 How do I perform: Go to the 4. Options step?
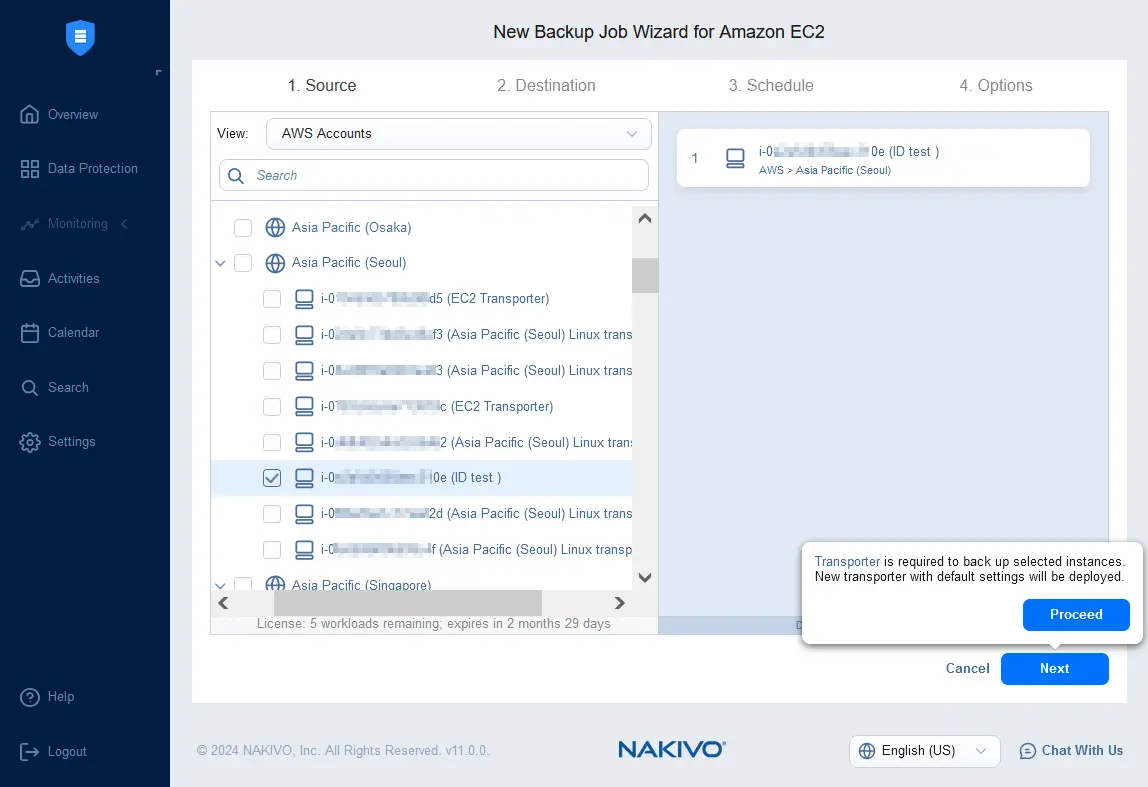[996, 86]
